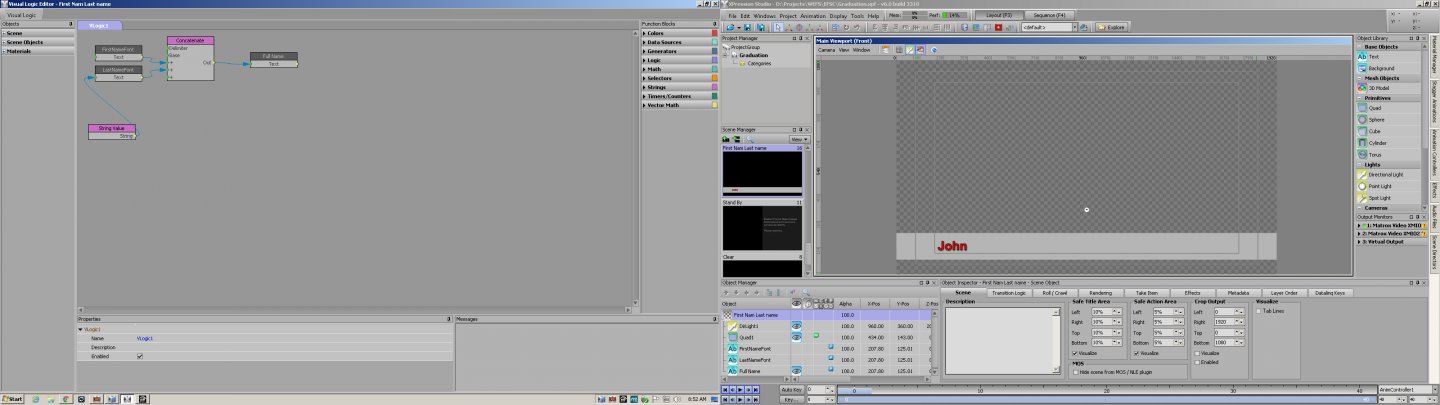Add a Text object from Object Library
This screenshot has height=405, width=1440.
pos(1362,57)
